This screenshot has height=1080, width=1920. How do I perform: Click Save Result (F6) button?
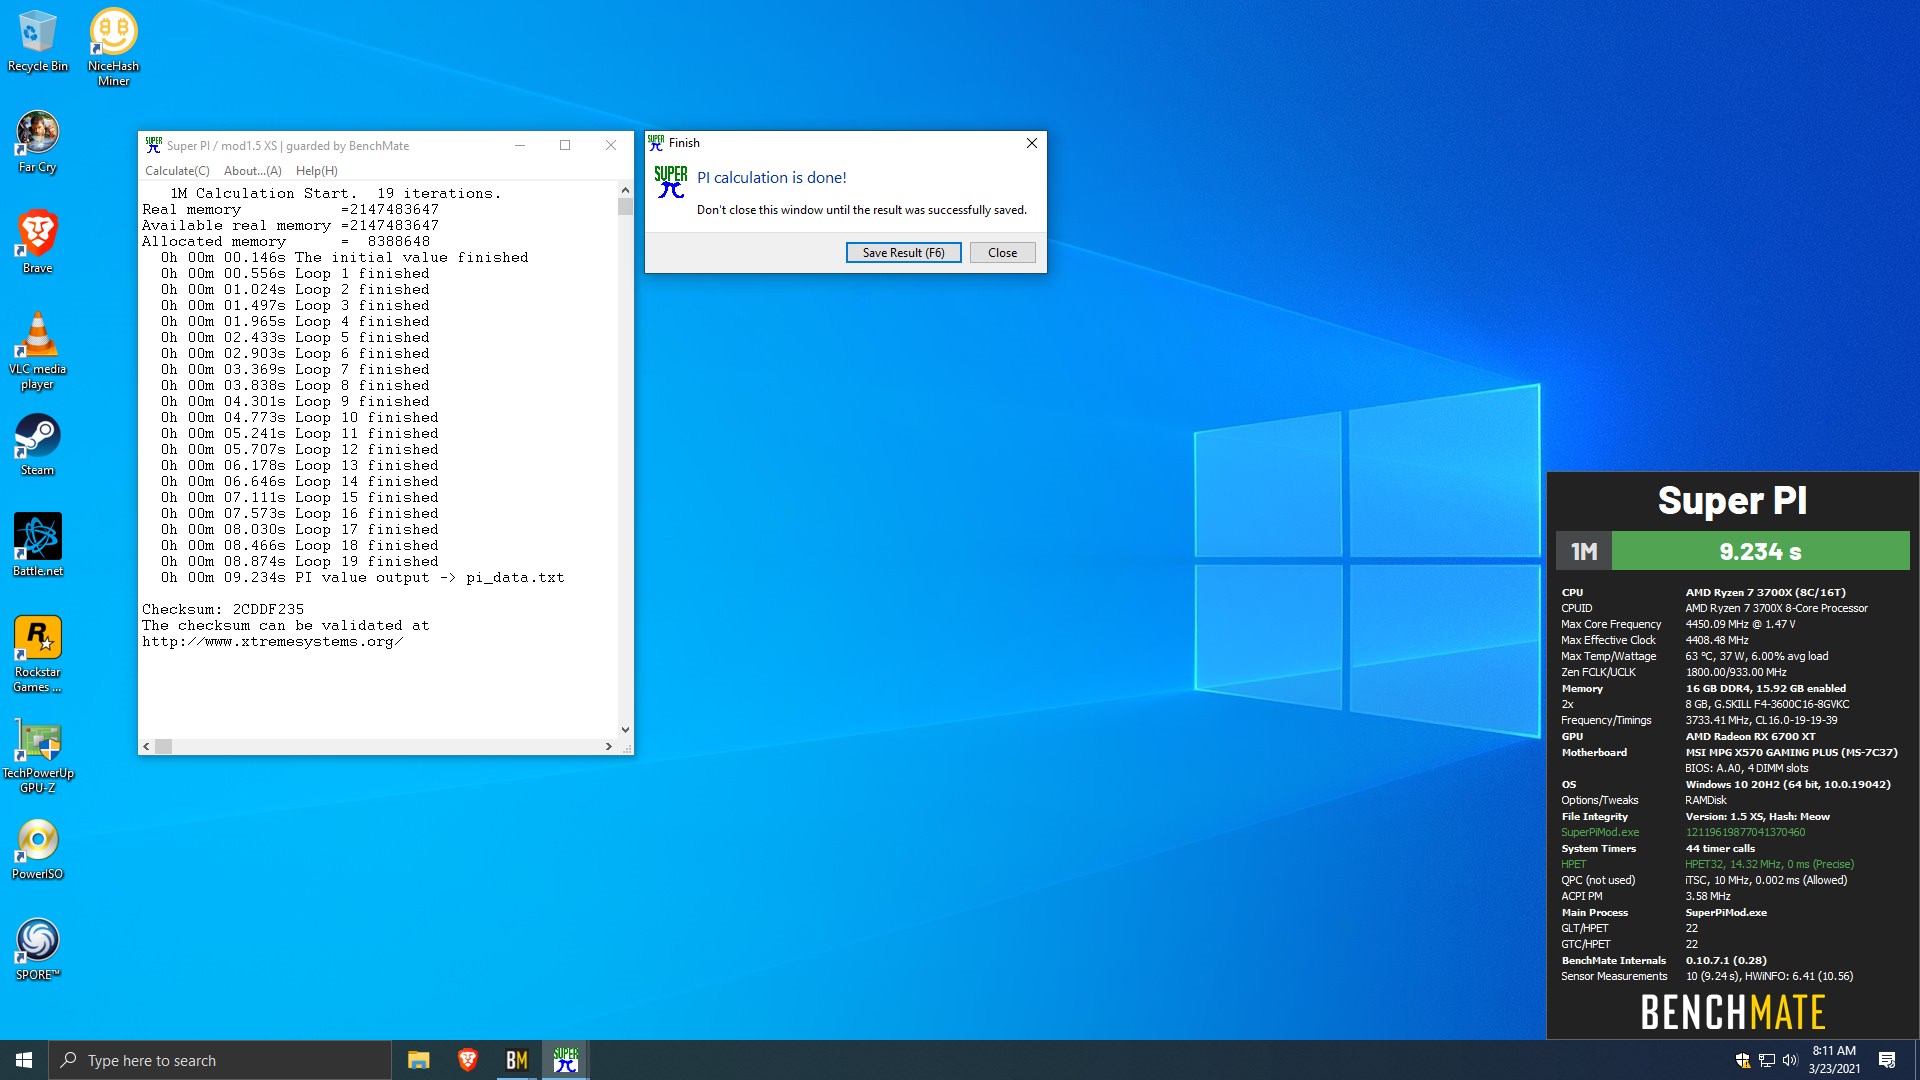(x=903, y=253)
